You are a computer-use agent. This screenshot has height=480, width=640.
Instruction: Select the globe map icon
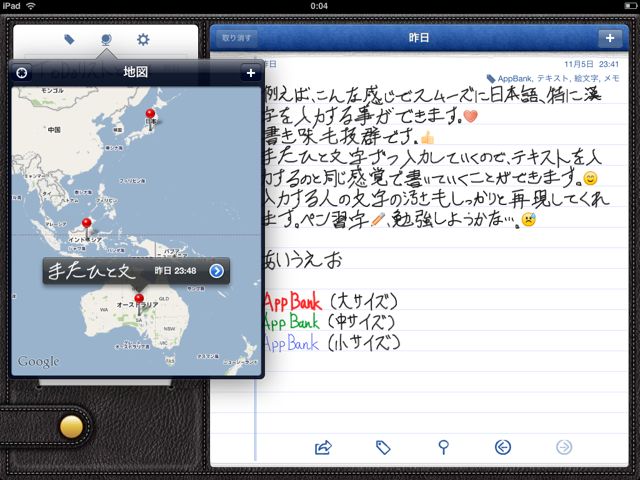(106, 40)
